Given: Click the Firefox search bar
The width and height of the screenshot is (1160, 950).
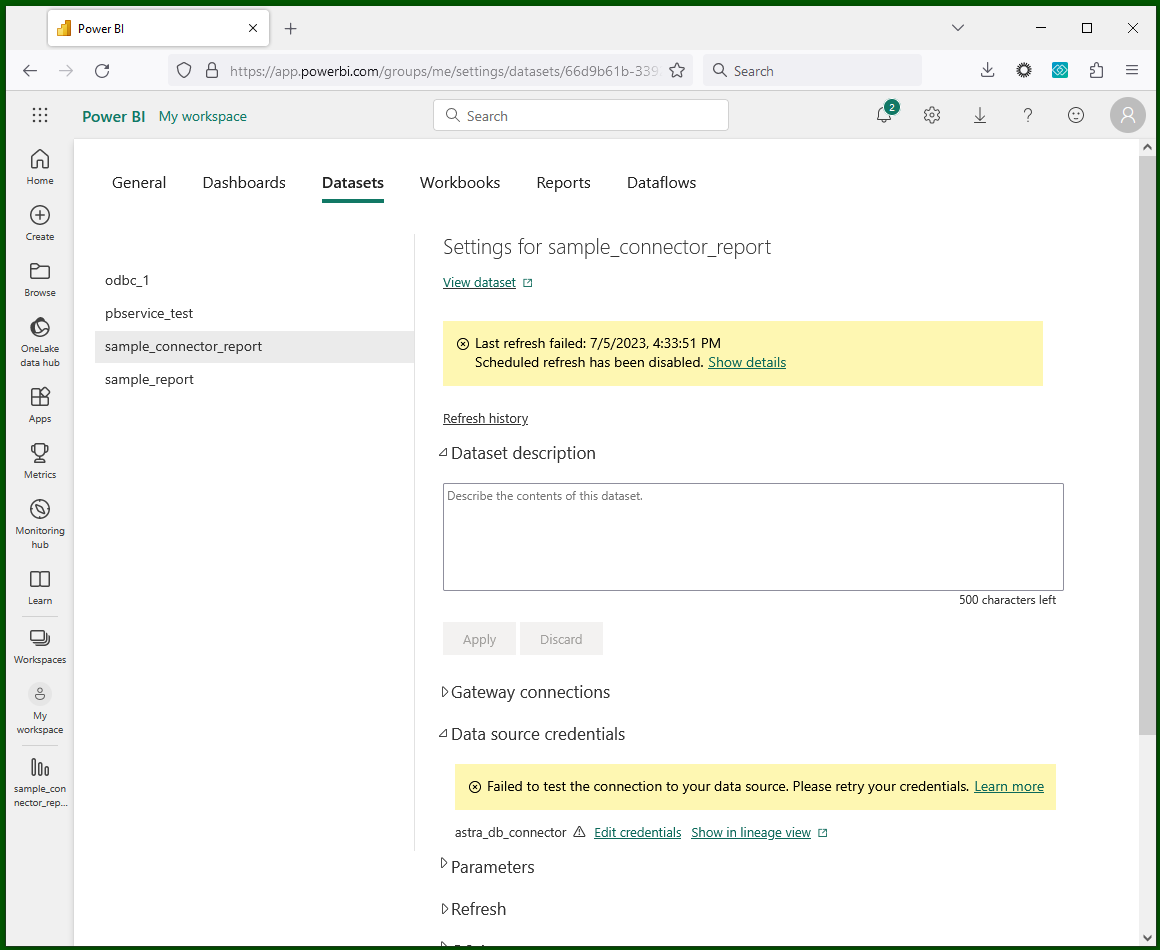Looking at the screenshot, I should (812, 71).
